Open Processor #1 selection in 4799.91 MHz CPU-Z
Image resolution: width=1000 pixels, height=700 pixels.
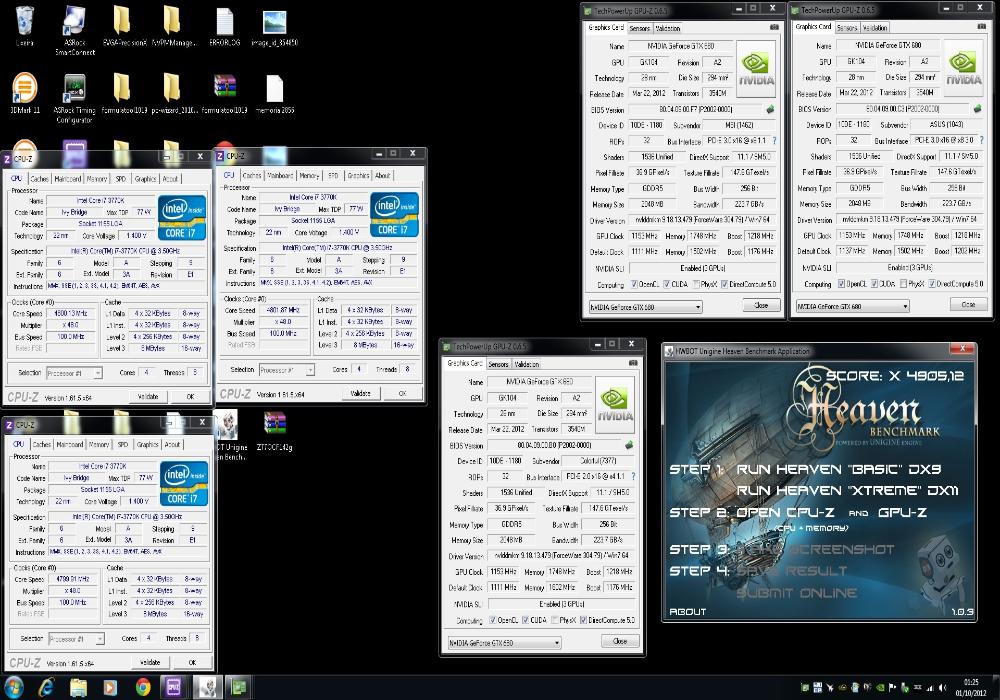[76, 639]
